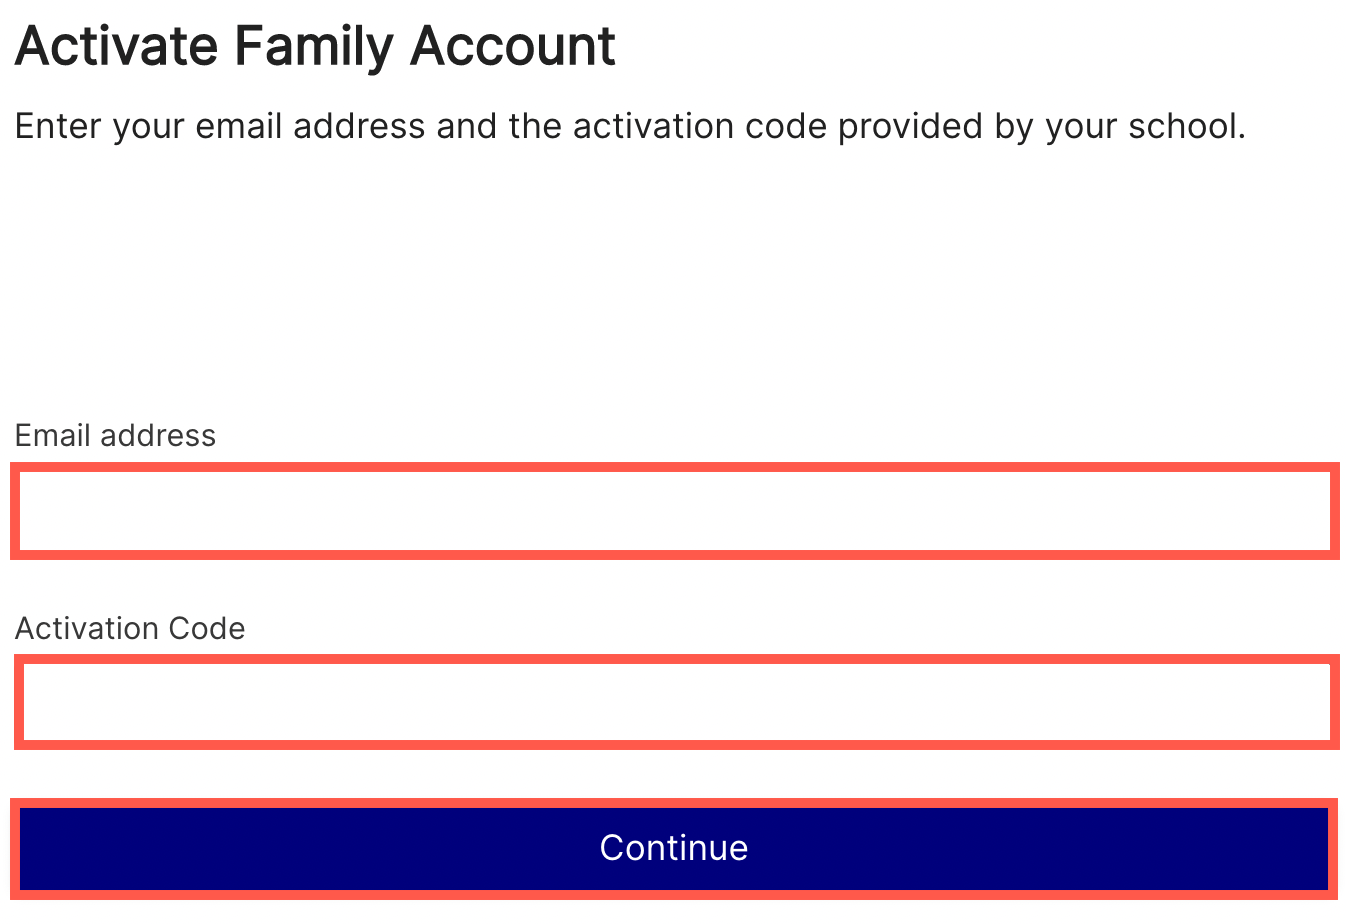Click the "Activate Family Account" heading
This screenshot has width=1346, height=924.
click(x=315, y=46)
